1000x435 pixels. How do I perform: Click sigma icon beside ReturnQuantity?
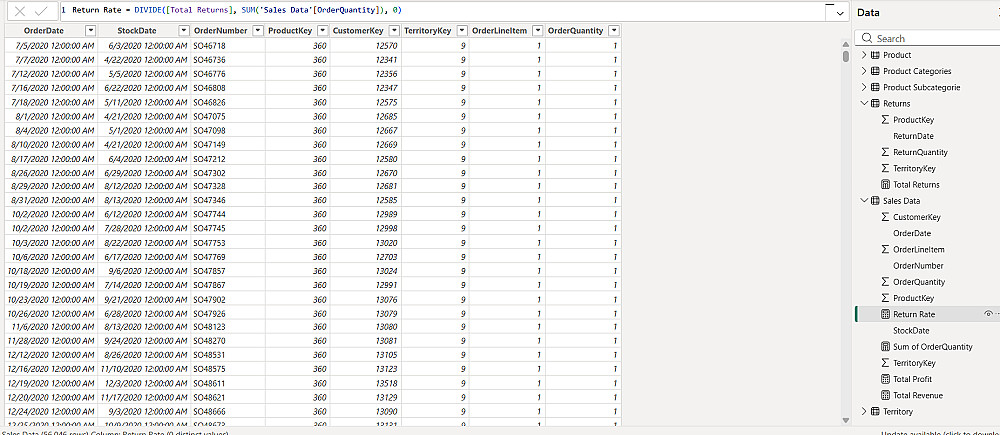click(885, 152)
